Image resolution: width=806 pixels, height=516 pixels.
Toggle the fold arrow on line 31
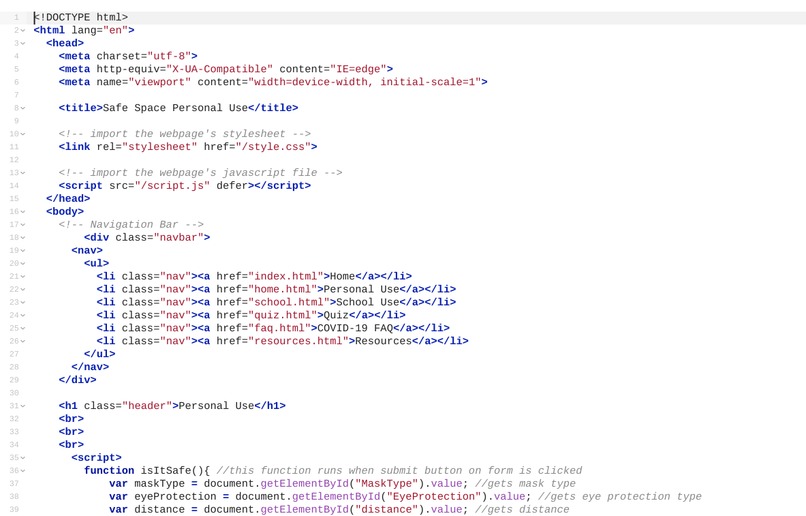[23, 406]
